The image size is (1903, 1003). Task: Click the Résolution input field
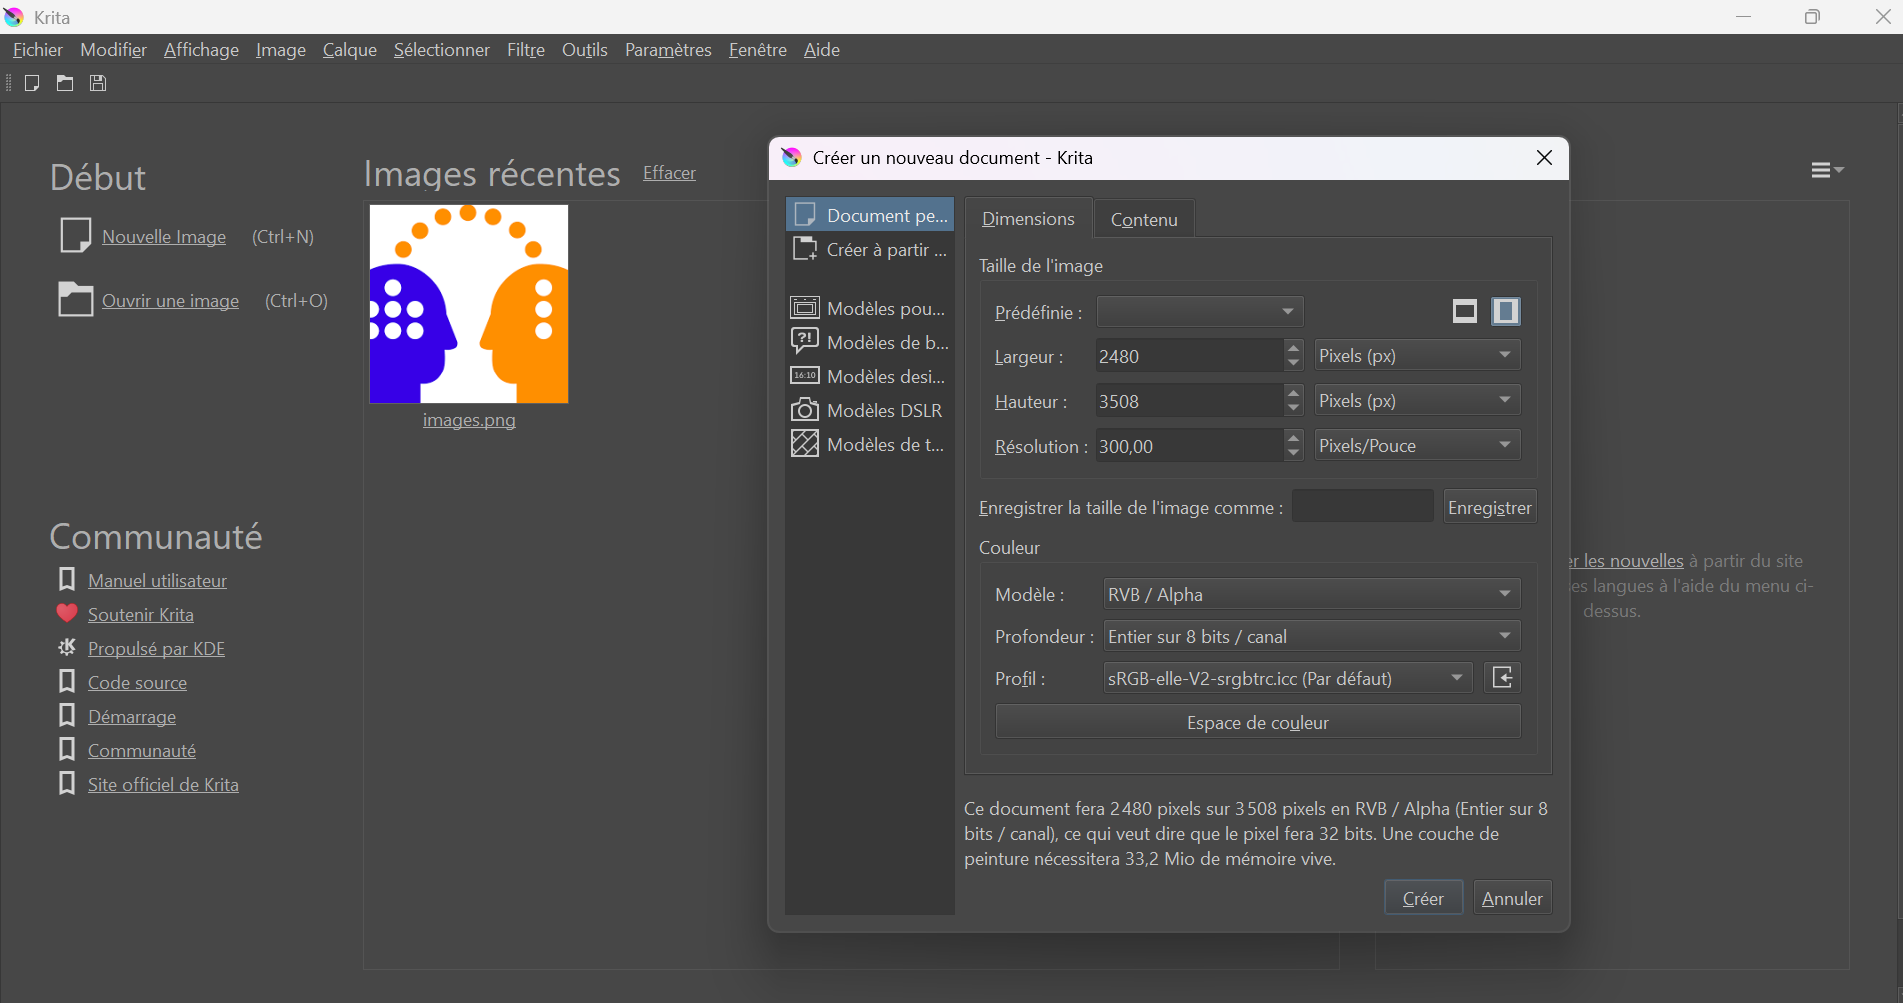click(x=1190, y=446)
